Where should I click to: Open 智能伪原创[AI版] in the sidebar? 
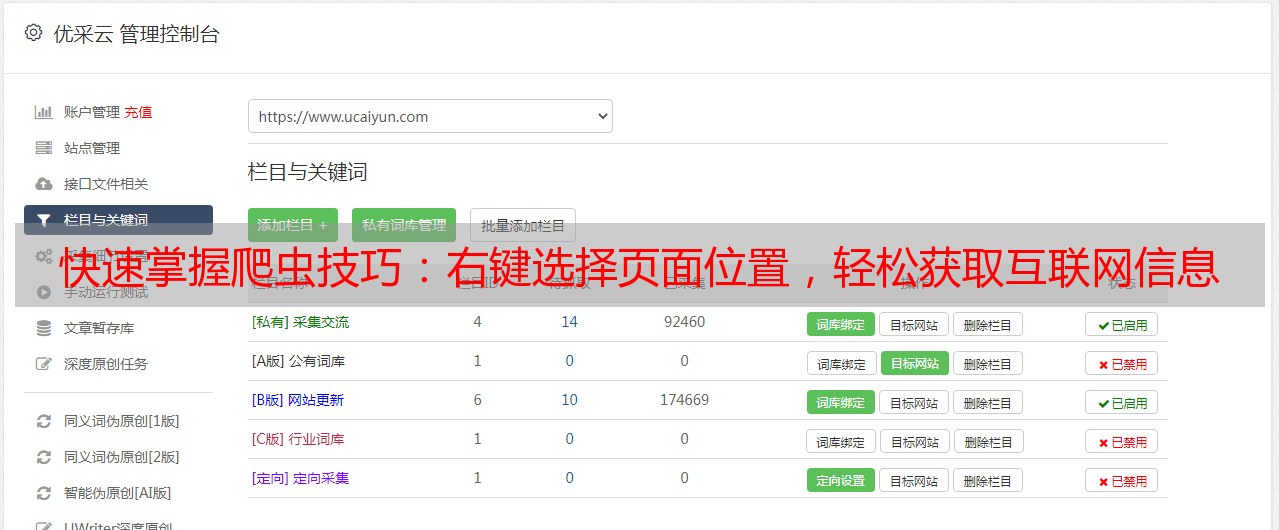118,493
